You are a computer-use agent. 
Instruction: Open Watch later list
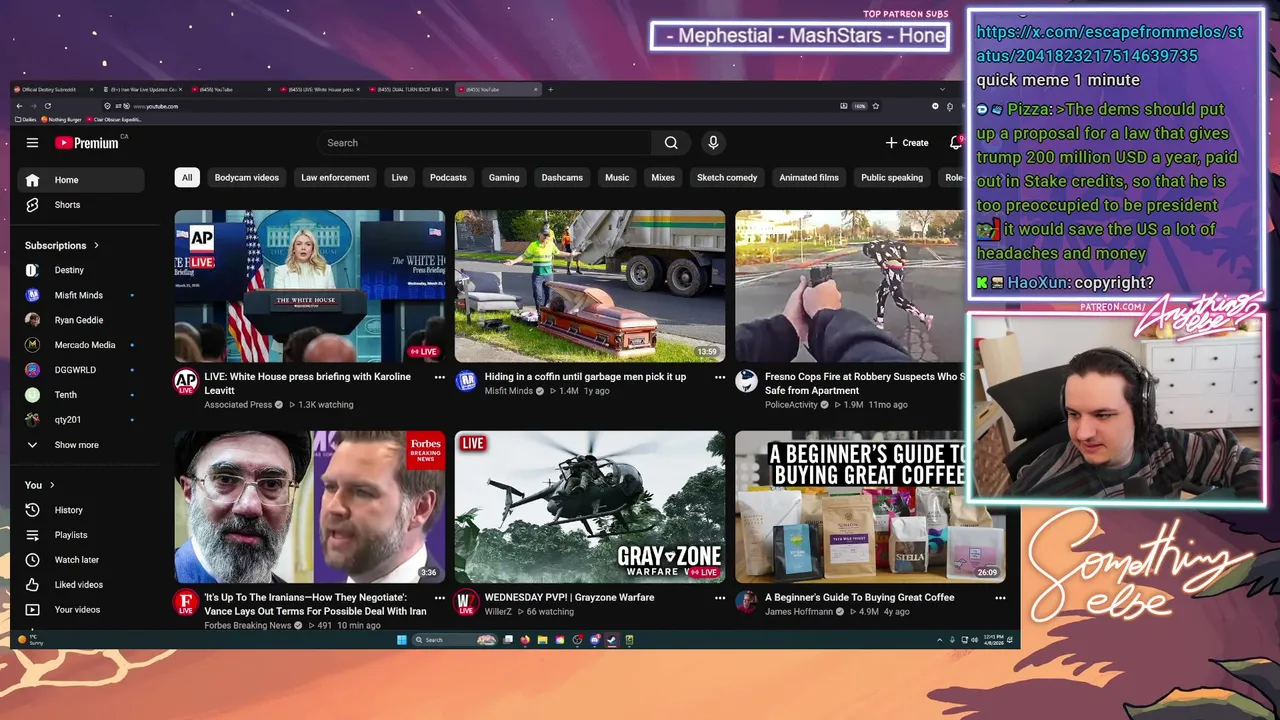point(81,560)
